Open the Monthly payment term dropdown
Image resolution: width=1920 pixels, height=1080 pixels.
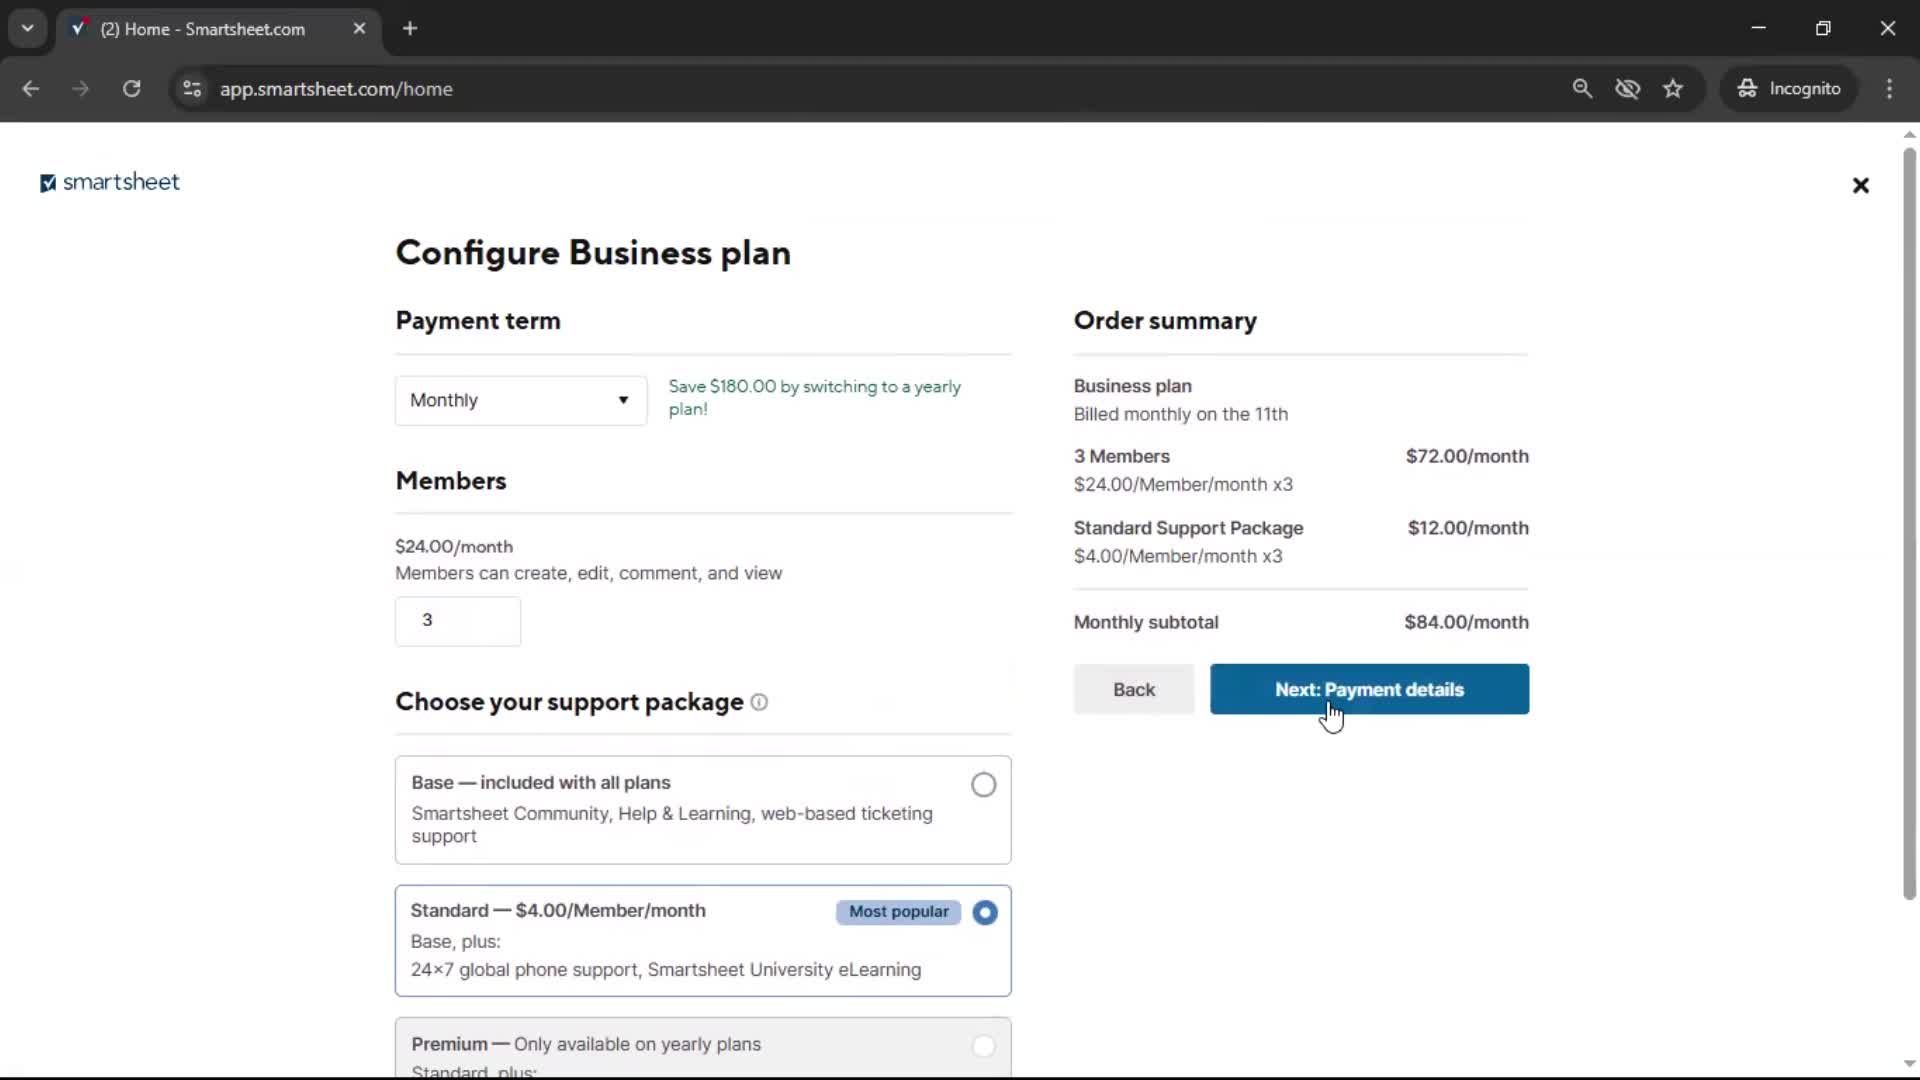click(520, 400)
